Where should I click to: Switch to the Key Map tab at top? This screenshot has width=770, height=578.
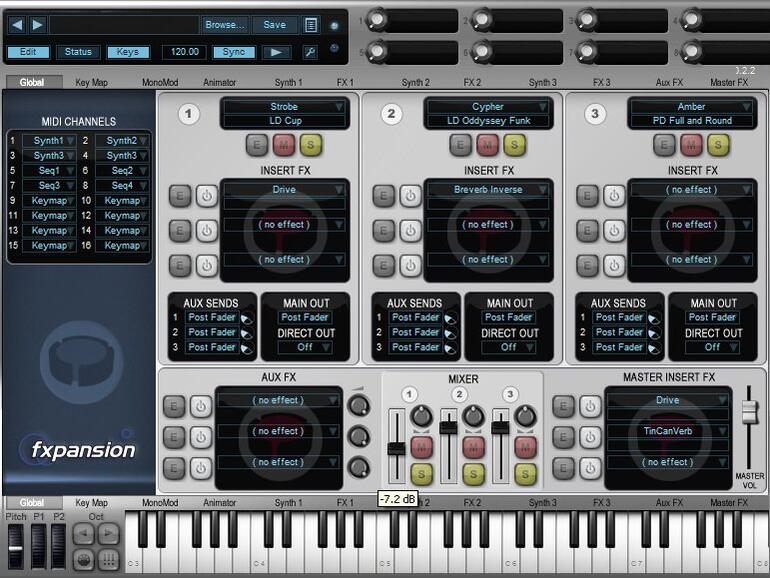click(91, 83)
